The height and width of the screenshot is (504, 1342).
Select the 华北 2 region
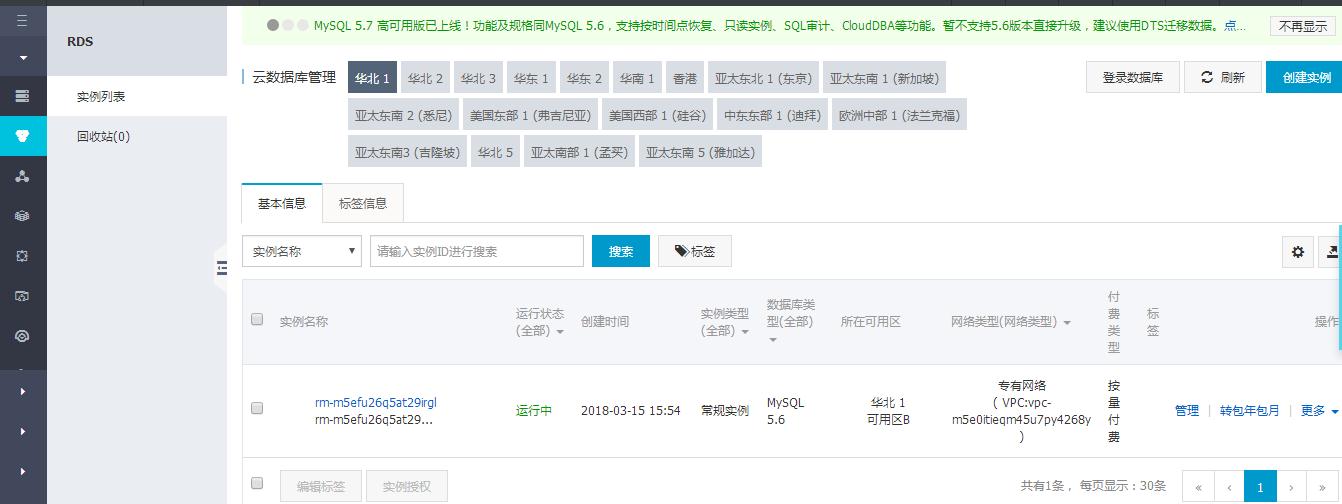426,78
